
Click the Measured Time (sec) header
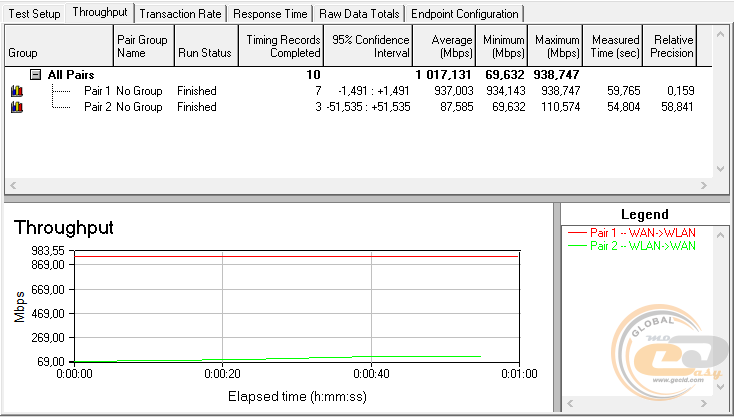coord(612,46)
